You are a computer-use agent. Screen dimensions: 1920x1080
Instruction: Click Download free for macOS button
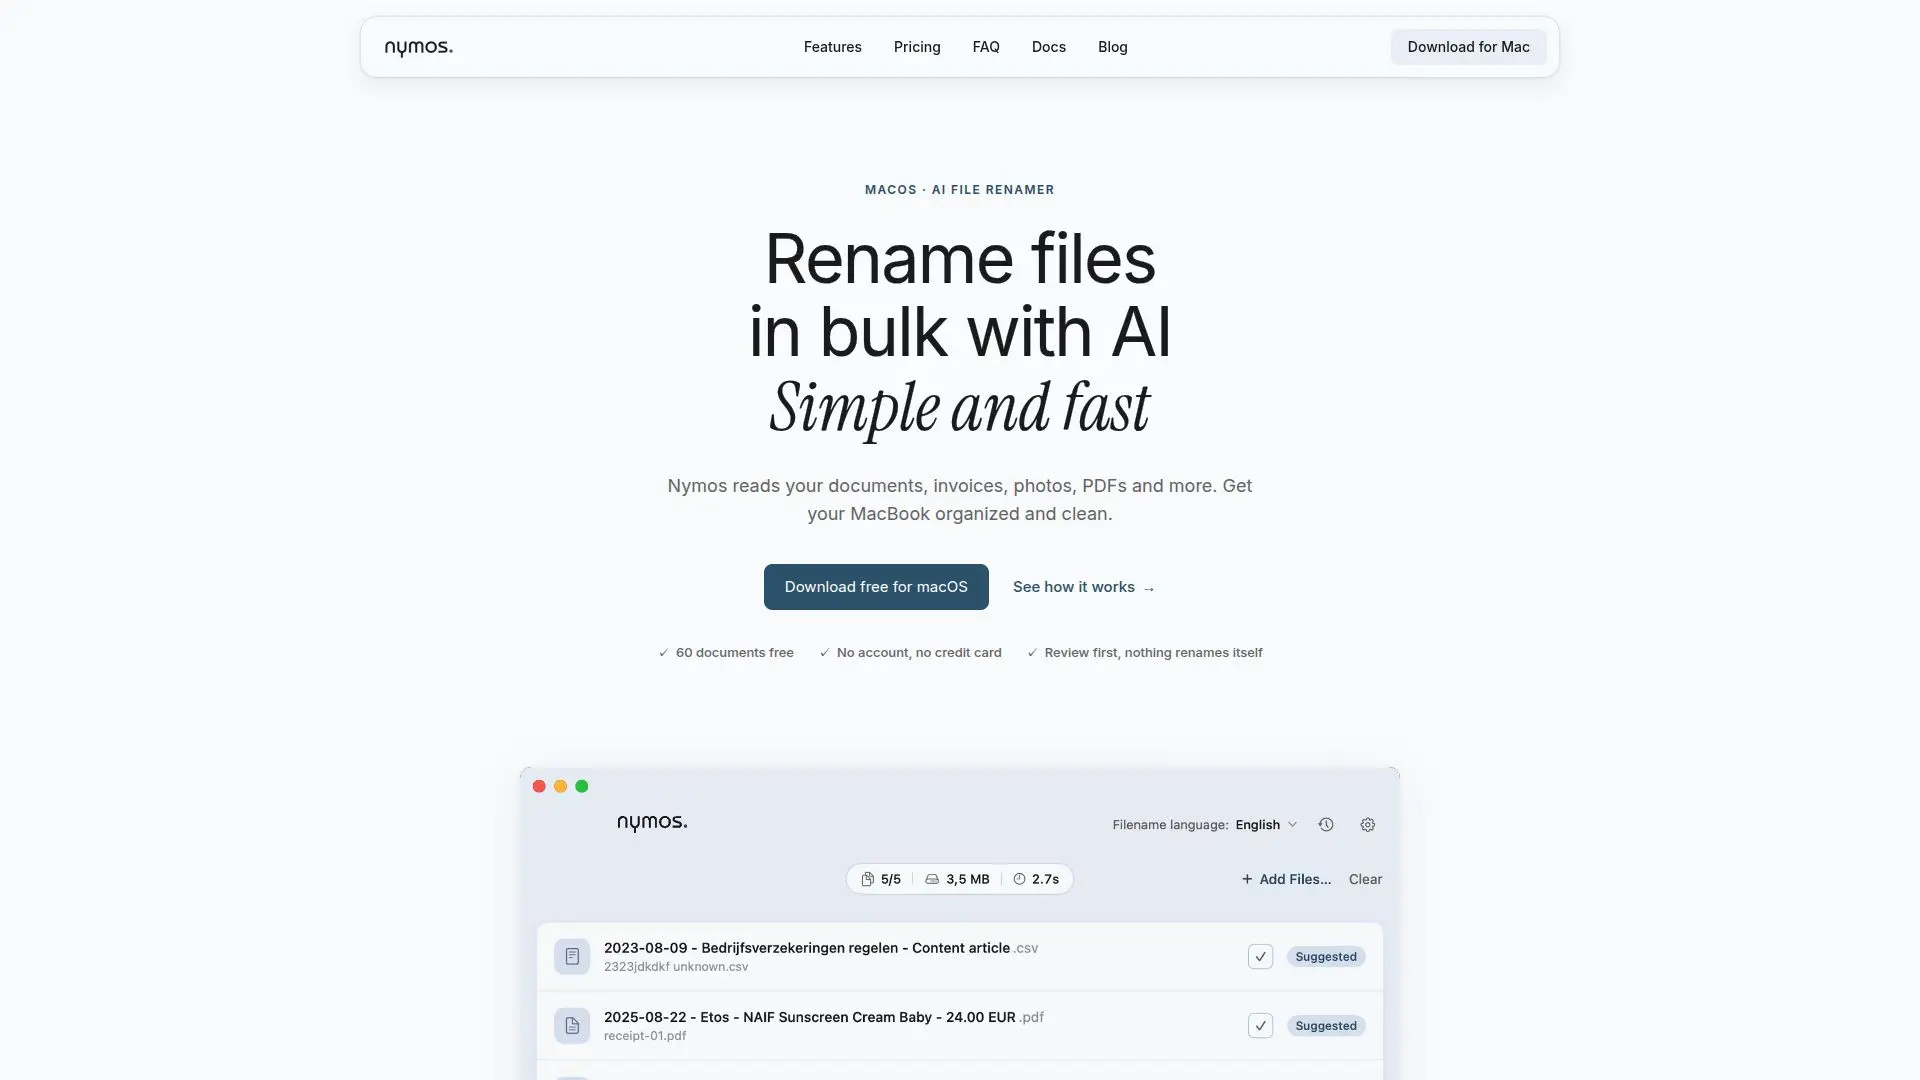pyautogui.click(x=876, y=587)
